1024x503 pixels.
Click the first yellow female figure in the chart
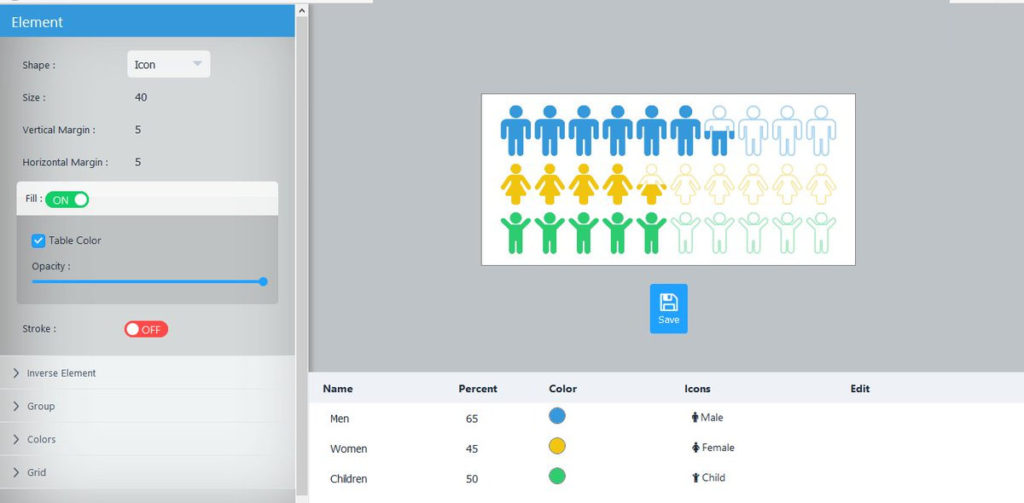(515, 184)
